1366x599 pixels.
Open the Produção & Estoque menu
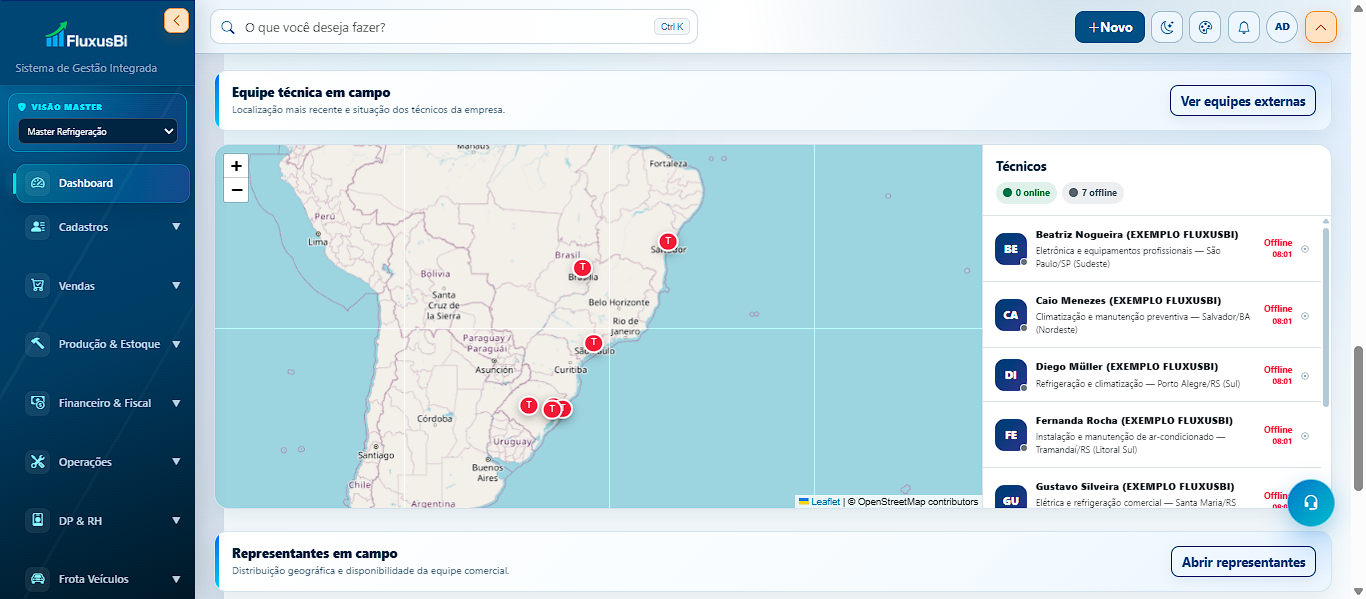click(x=103, y=344)
